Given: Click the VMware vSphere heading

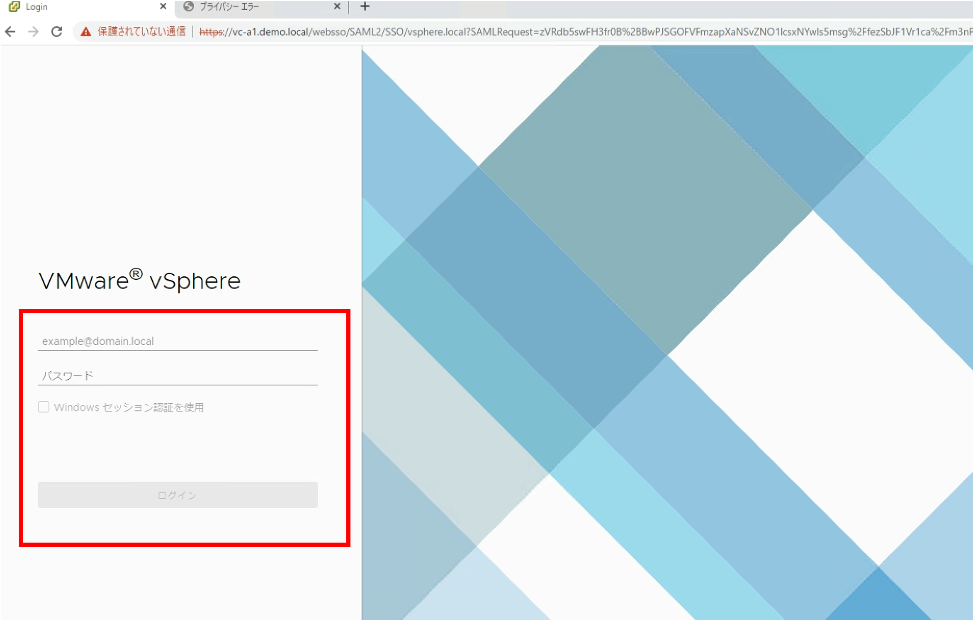Looking at the screenshot, I should point(140,280).
